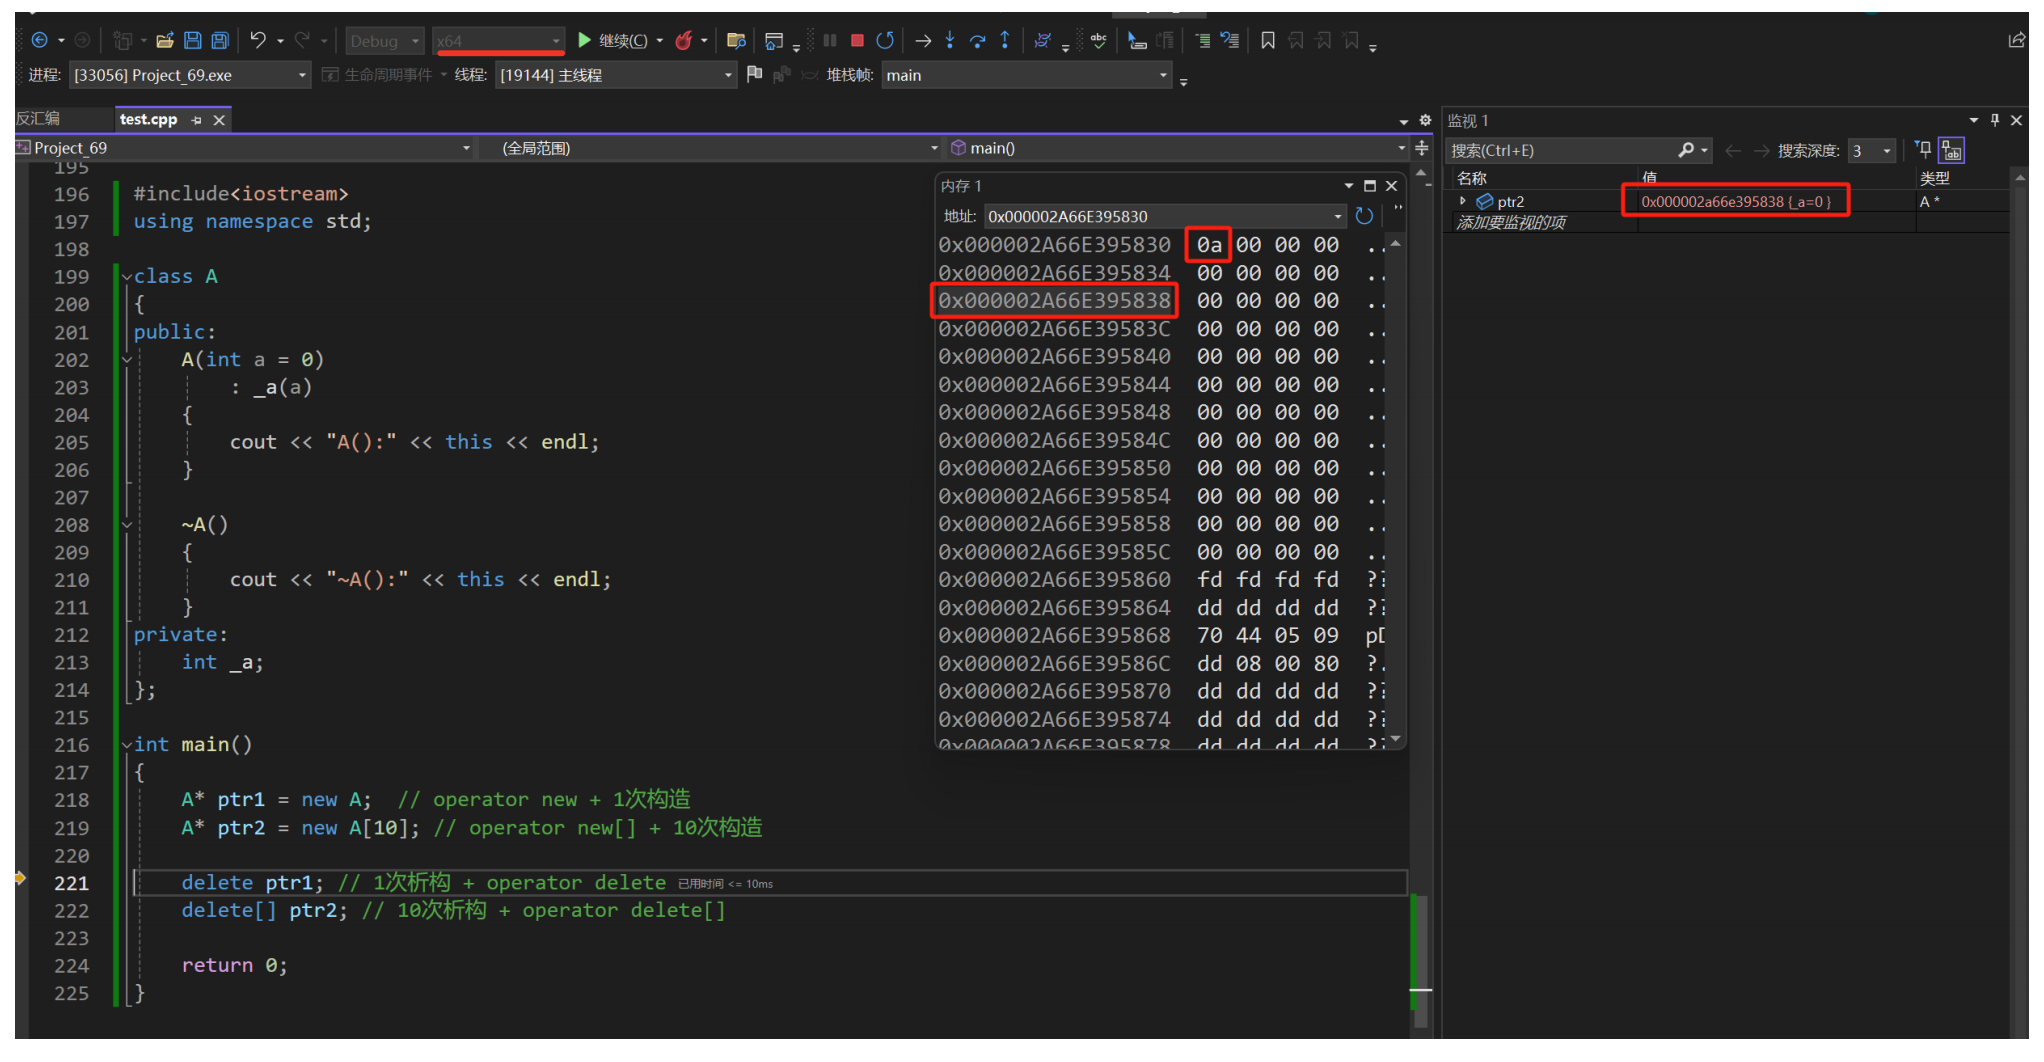
Task: Toggle a bookmark with the bookmark icon
Action: (x=1268, y=40)
